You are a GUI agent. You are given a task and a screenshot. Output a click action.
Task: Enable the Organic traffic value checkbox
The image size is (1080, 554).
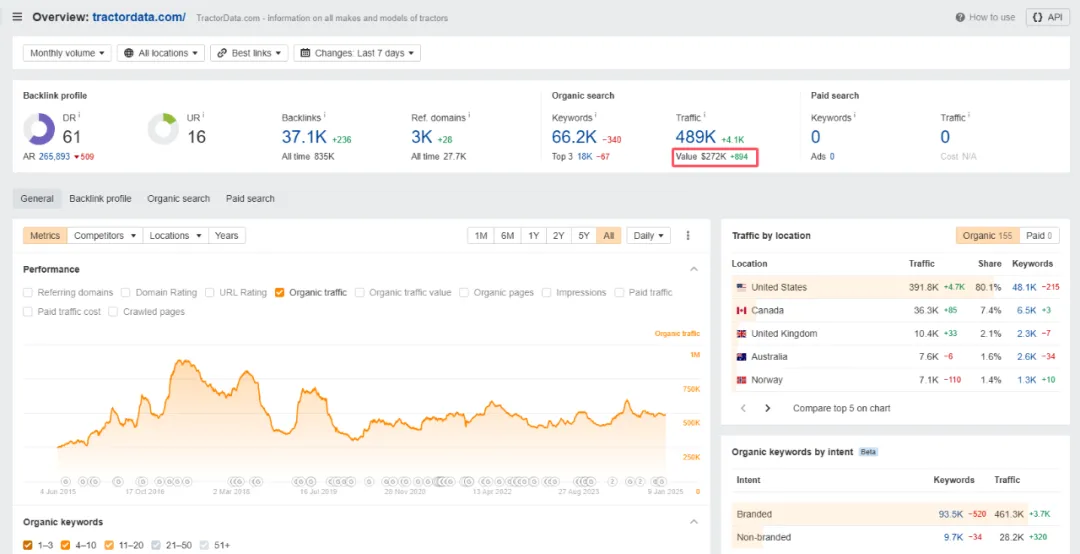360,292
